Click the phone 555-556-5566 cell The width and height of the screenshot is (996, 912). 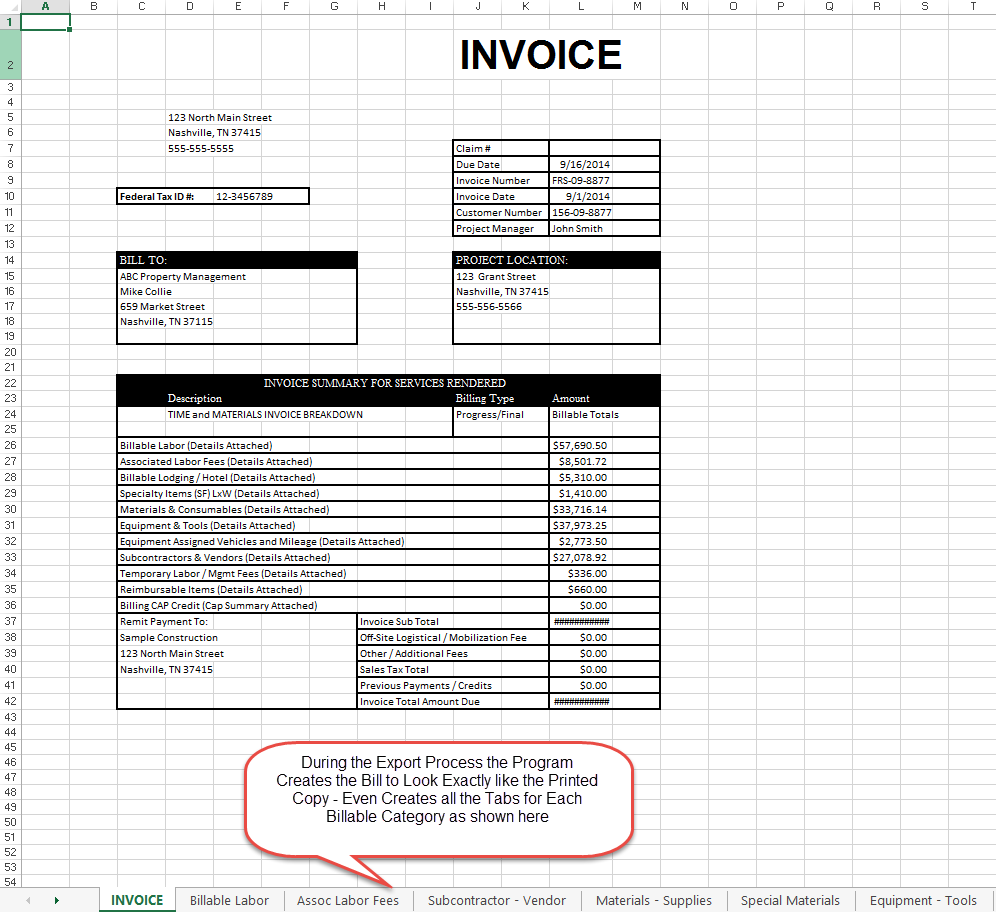point(488,306)
